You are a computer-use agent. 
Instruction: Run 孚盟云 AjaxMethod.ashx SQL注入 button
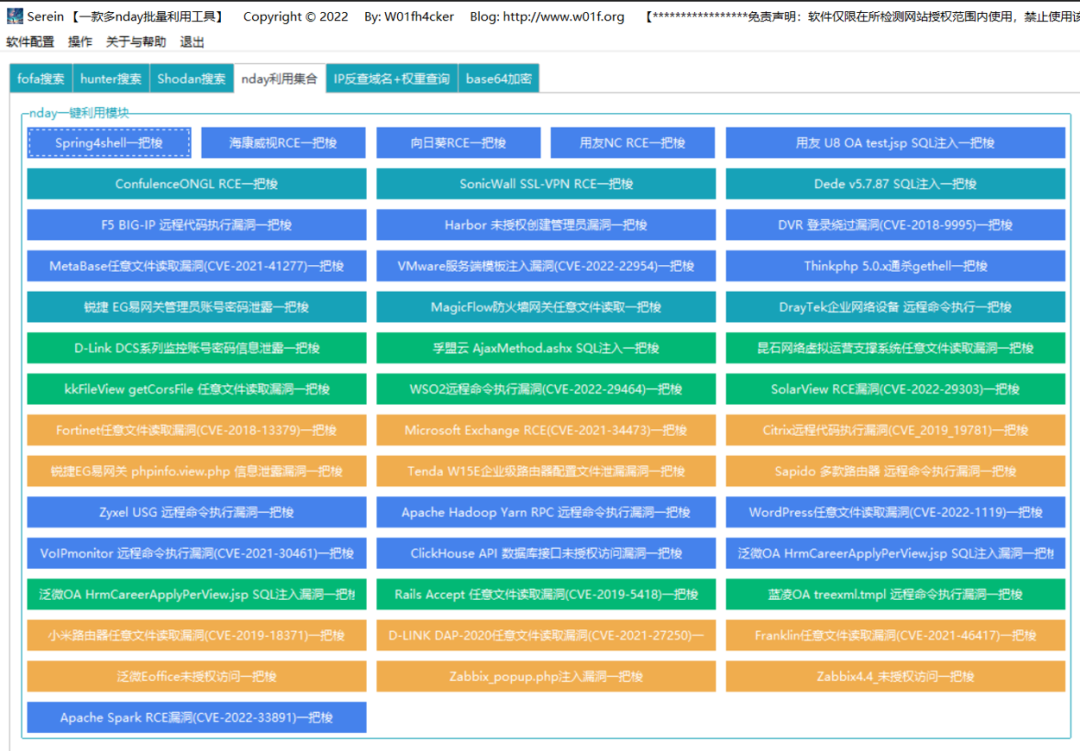546,348
